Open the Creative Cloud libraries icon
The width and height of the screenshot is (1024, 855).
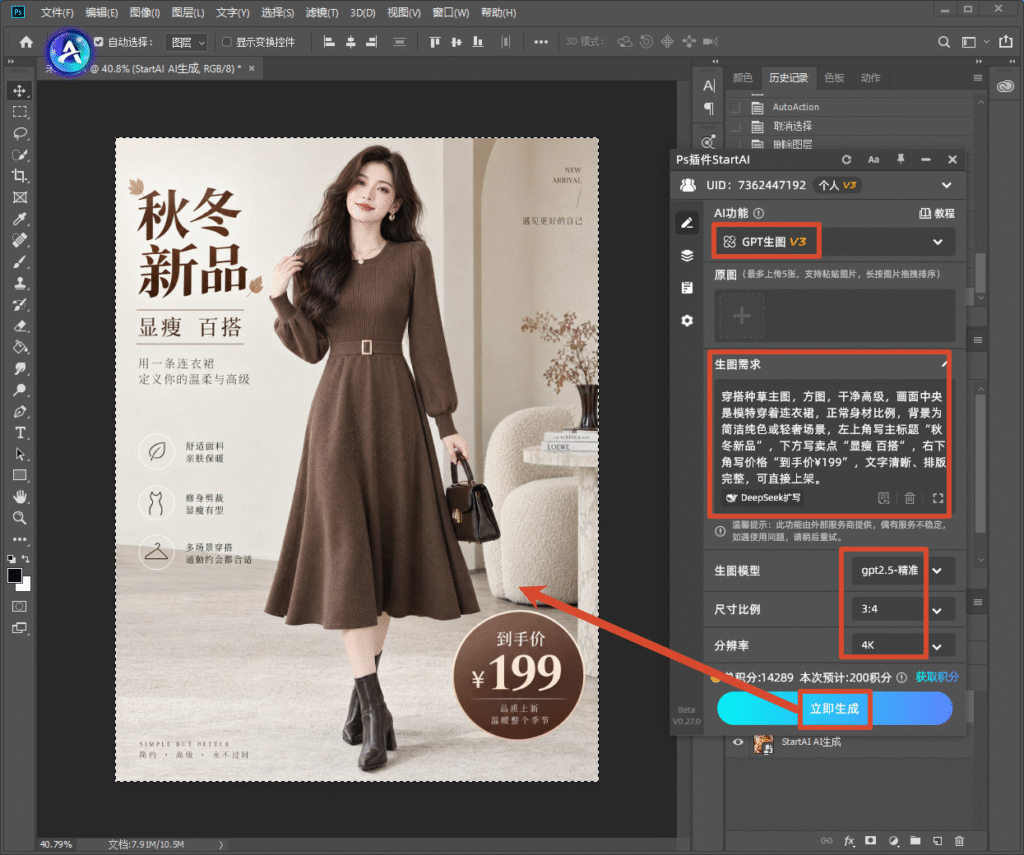pyautogui.click(x=1006, y=86)
